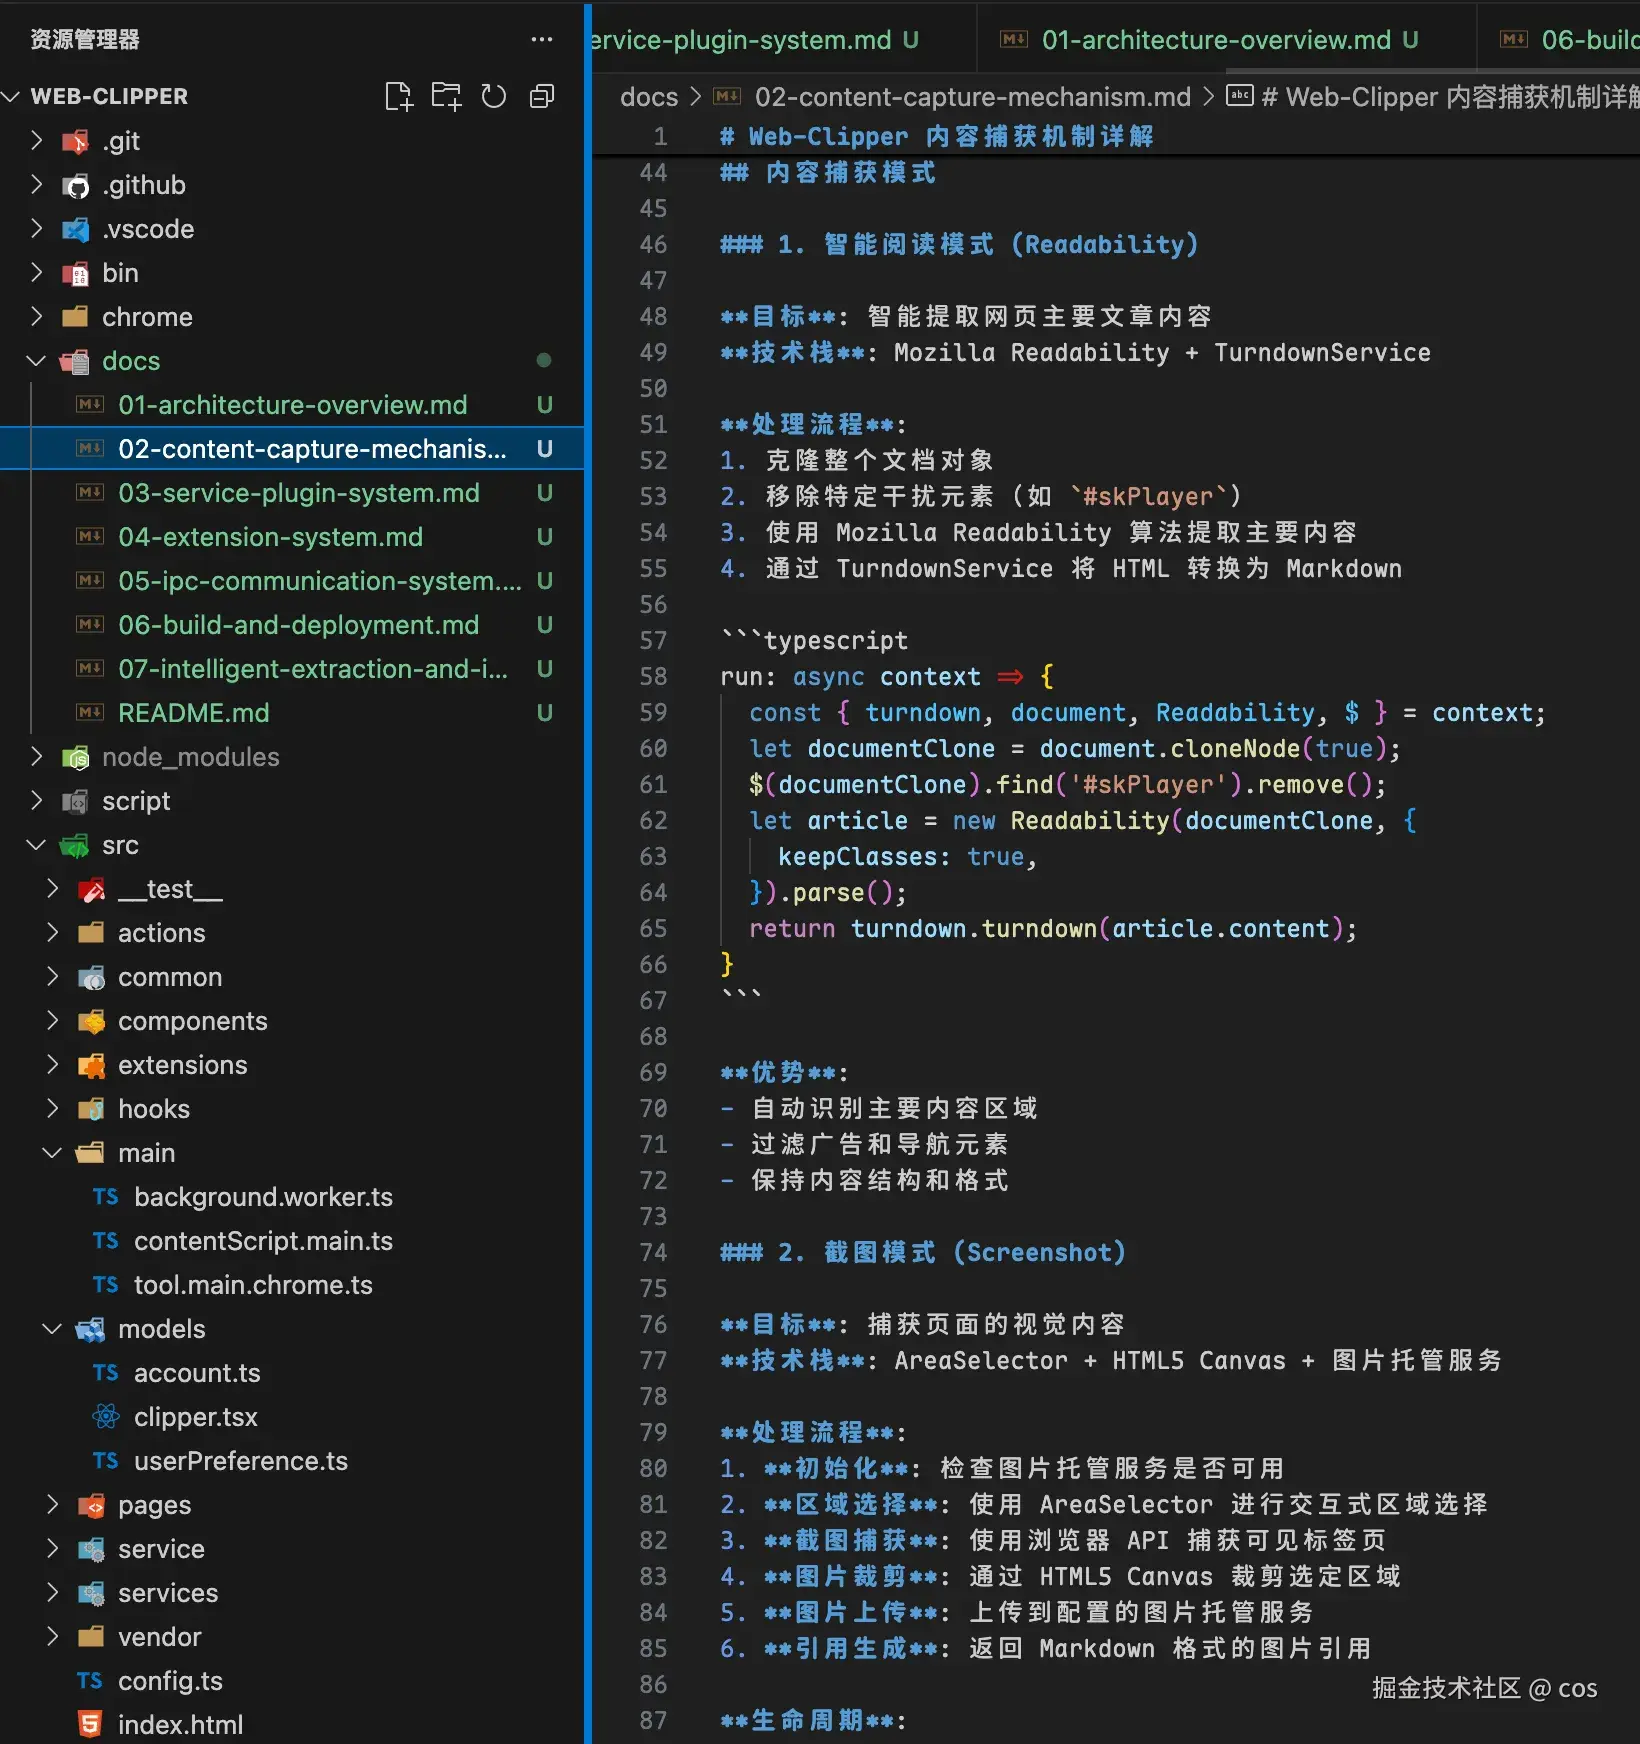Click the React icon beside clipper.tsx
1640x1744 pixels.
[106, 1417]
